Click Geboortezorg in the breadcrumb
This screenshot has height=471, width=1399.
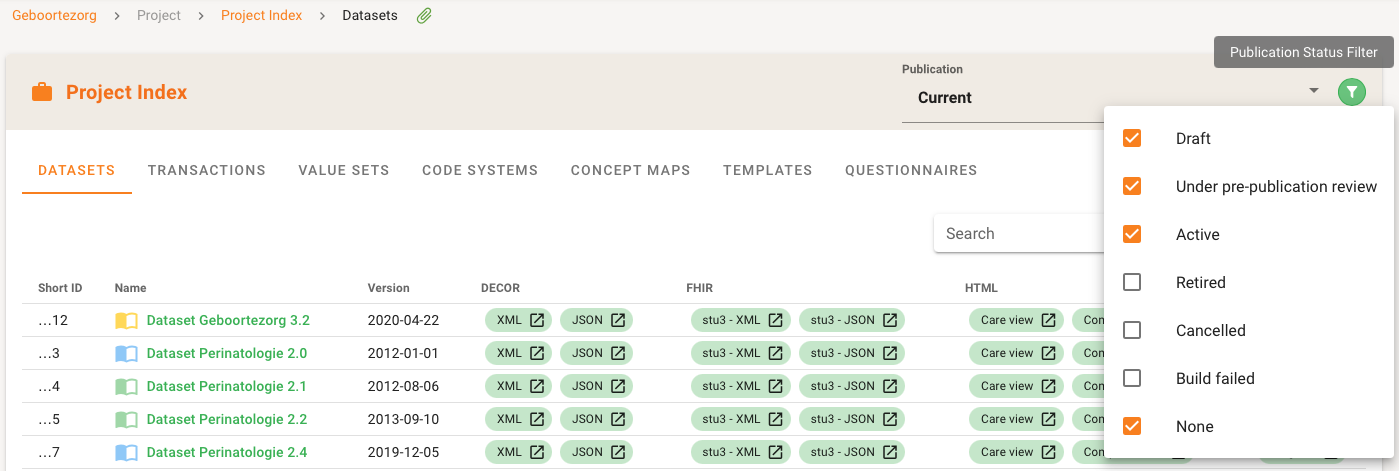54,16
